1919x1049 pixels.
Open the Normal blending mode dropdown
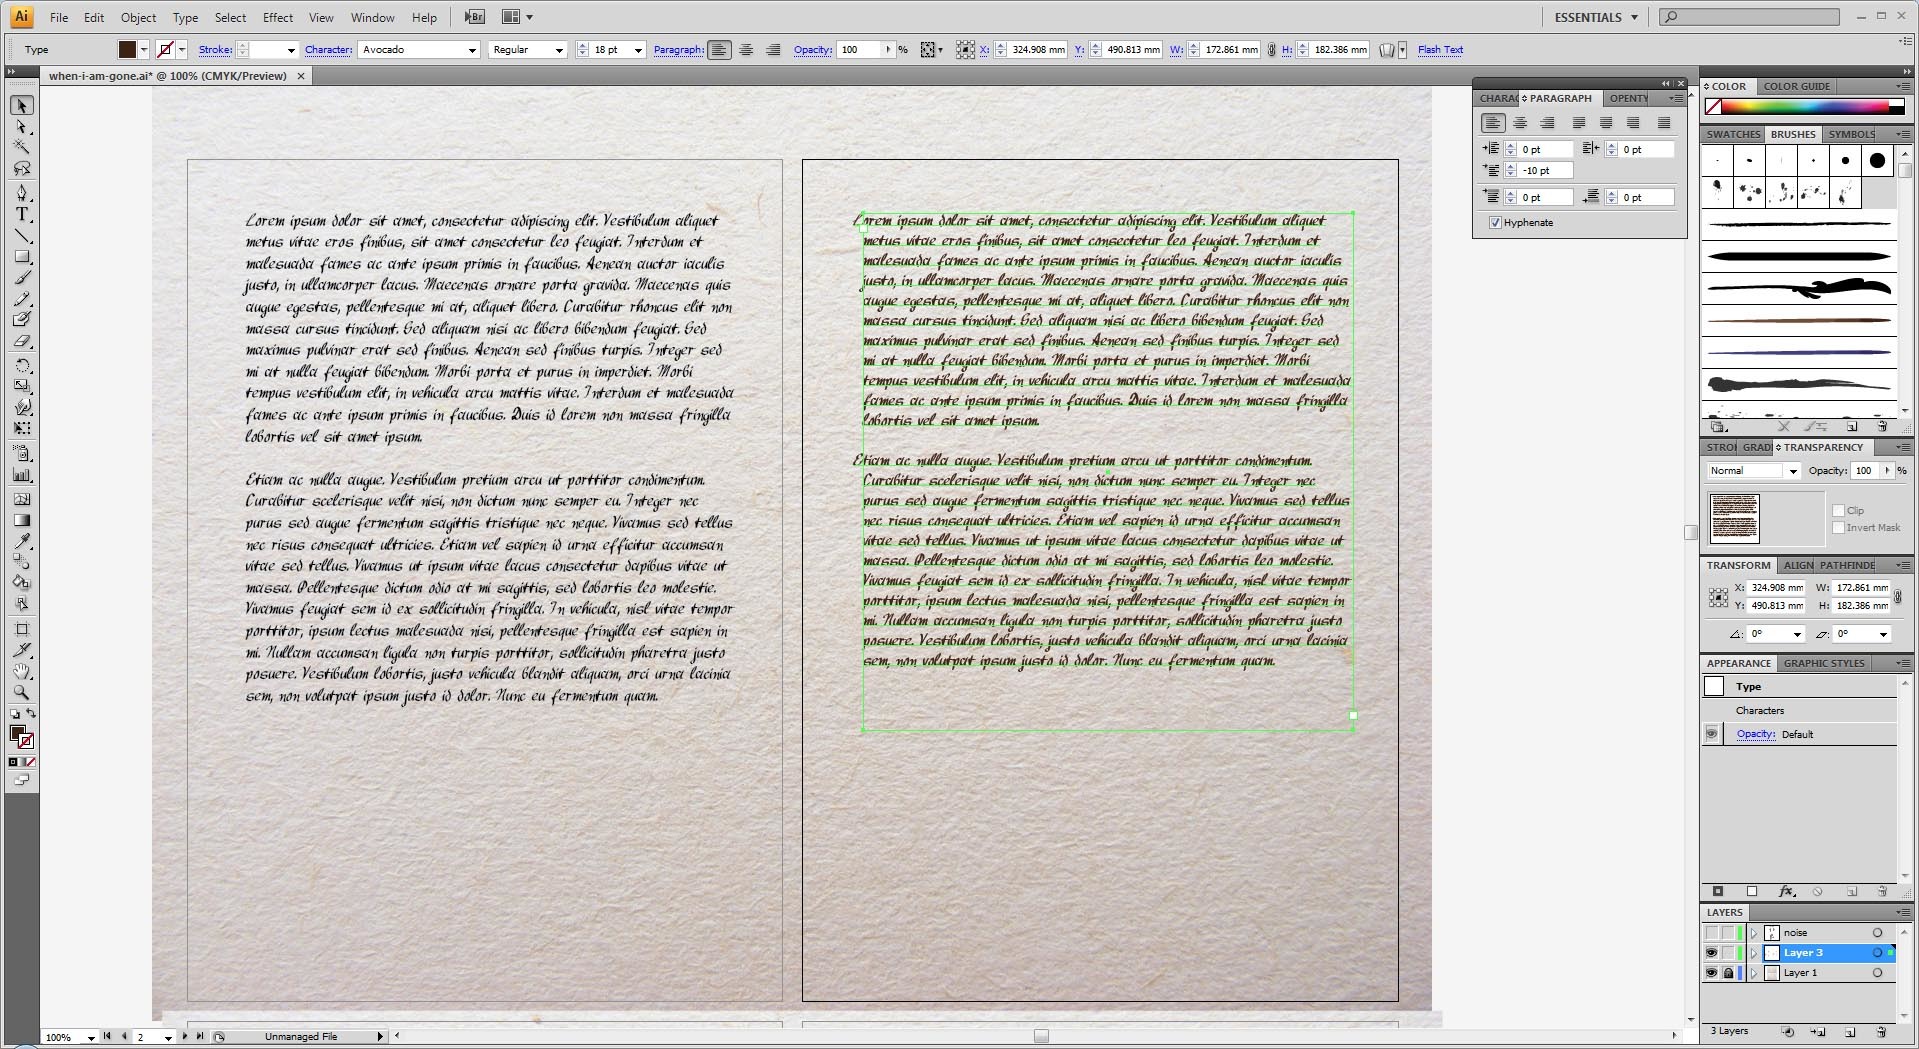[x=1753, y=470]
